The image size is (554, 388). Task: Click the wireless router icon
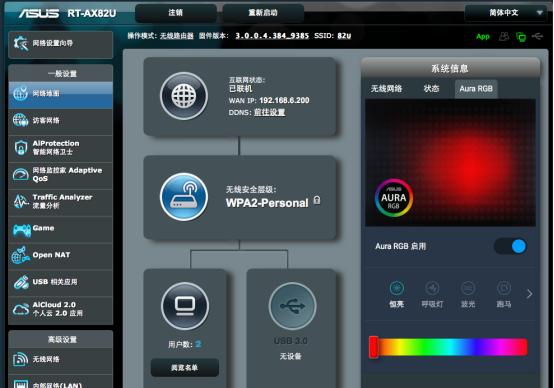184,197
